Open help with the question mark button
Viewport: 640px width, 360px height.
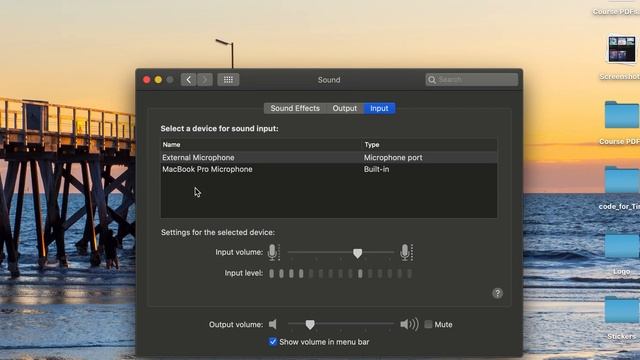pos(497,293)
